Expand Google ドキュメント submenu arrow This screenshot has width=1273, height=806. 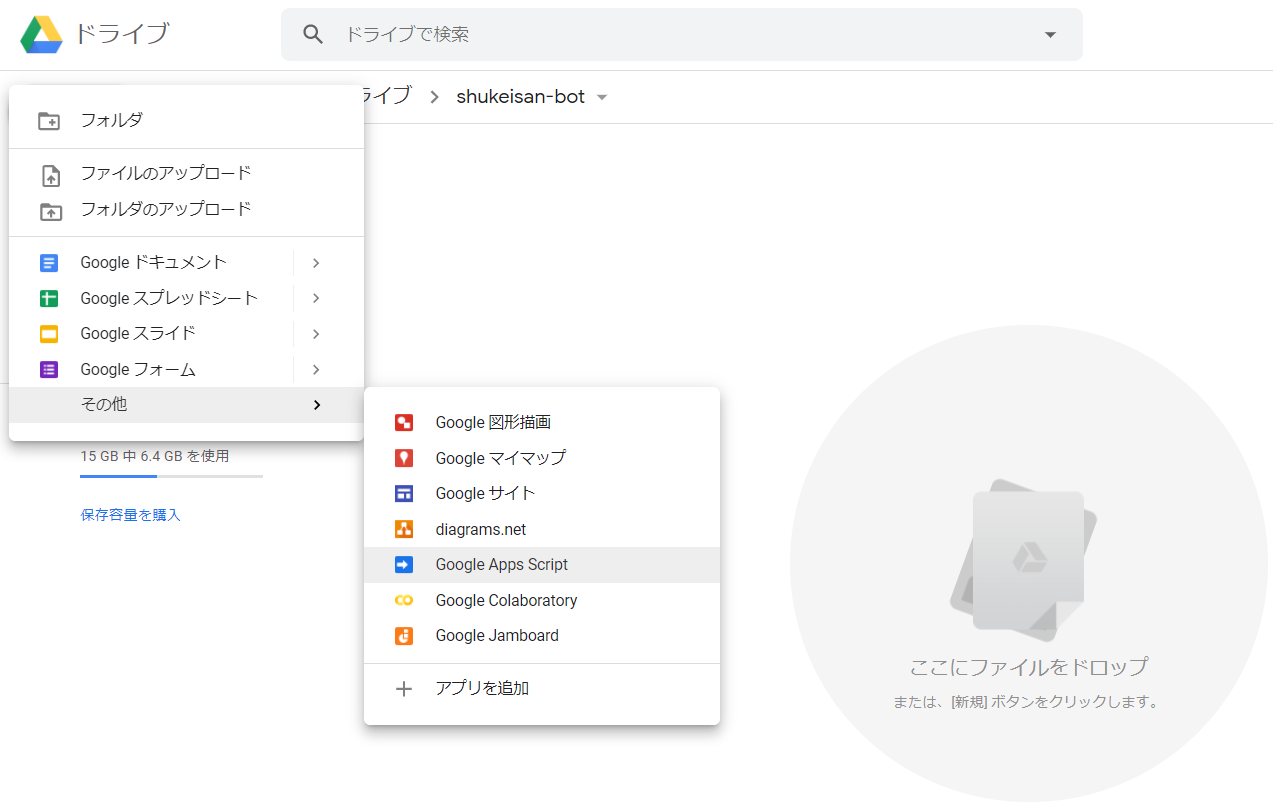point(316,263)
